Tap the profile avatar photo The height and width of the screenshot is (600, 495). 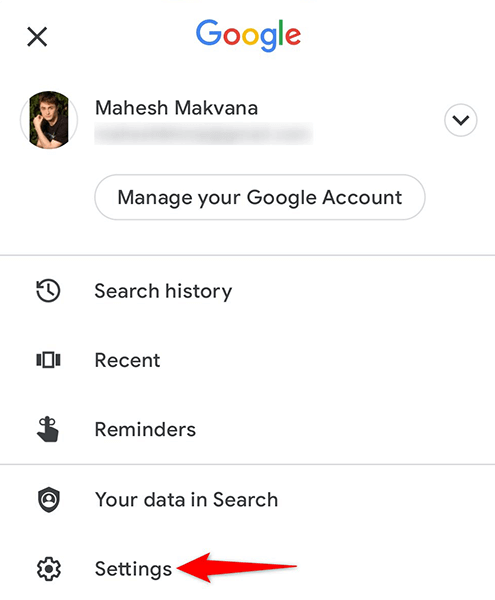[x=49, y=120]
